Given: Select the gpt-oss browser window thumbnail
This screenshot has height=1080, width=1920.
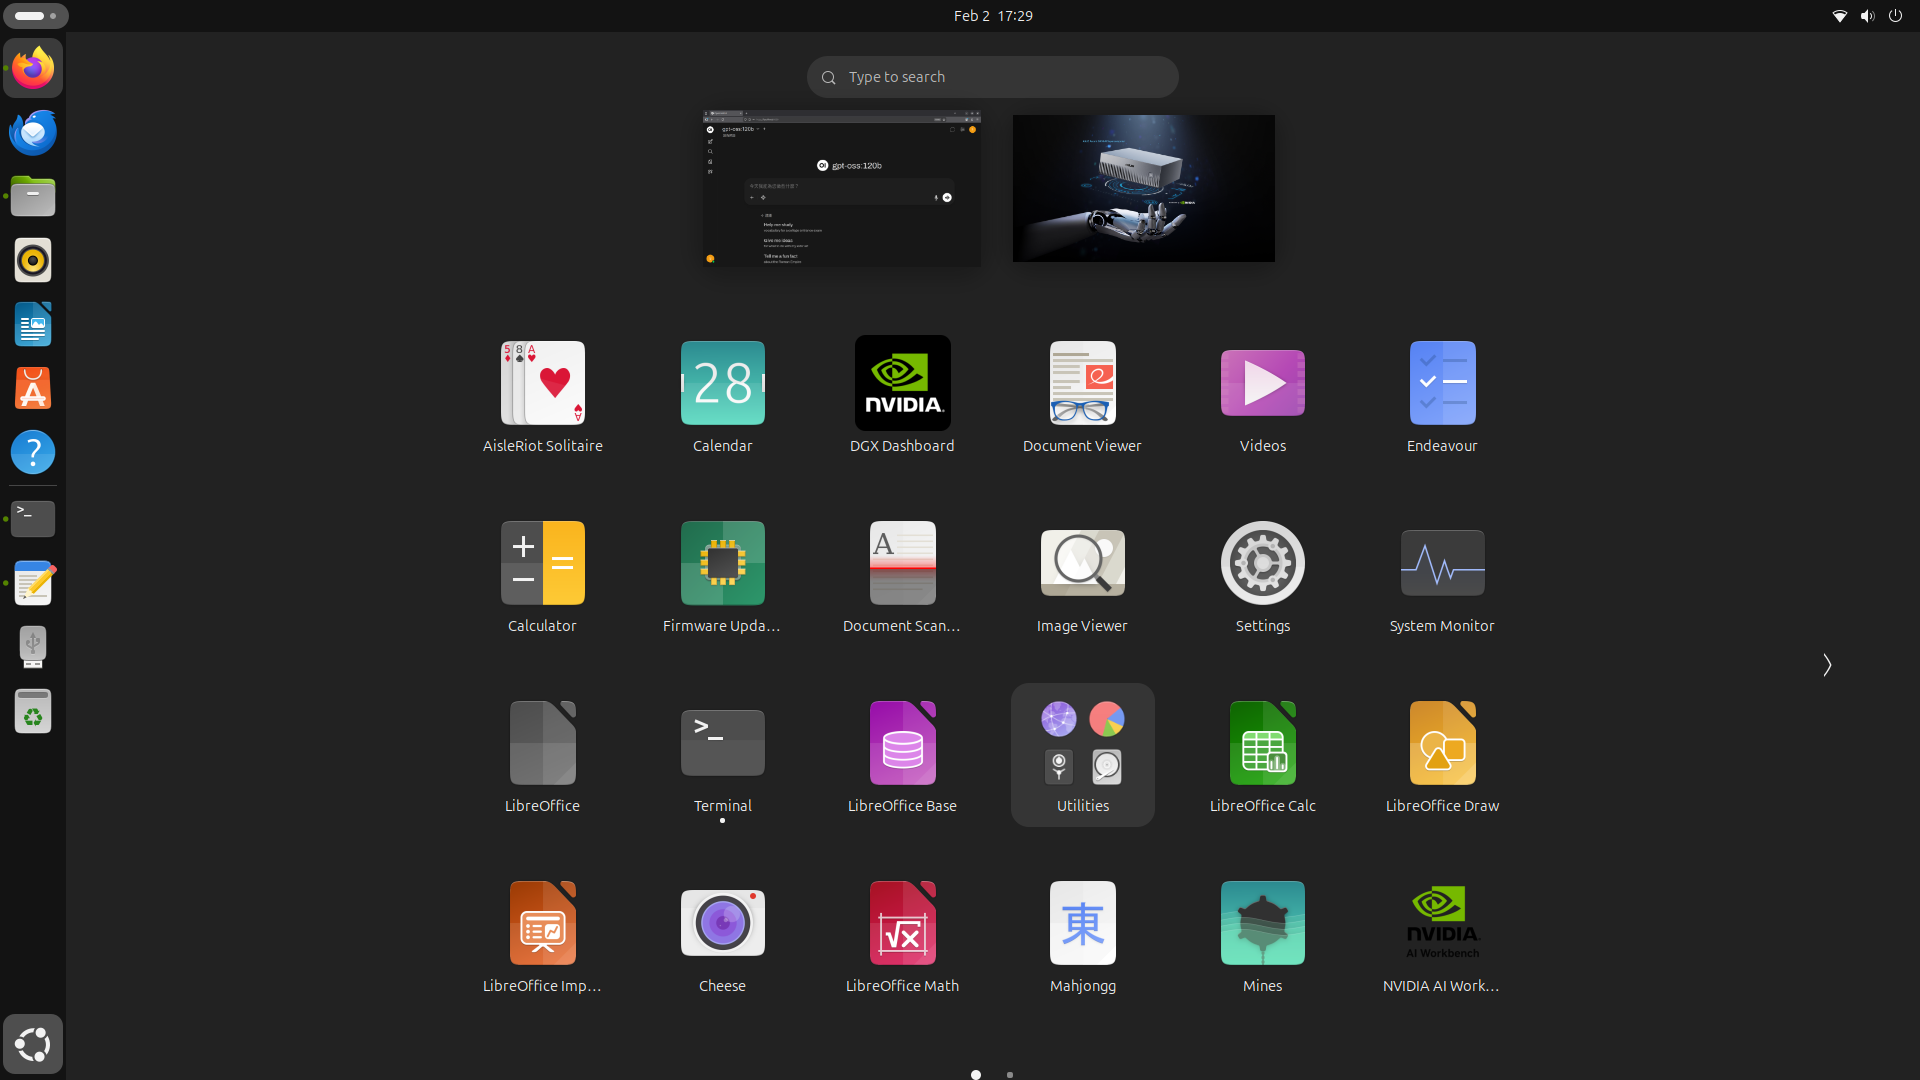Looking at the screenshot, I should coord(841,188).
